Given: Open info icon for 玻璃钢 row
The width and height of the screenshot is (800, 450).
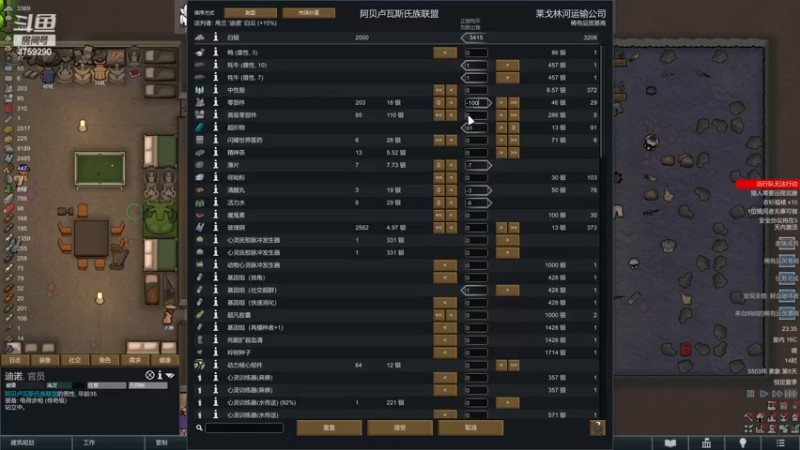Looking at the screenshot, I should [215, 228].
